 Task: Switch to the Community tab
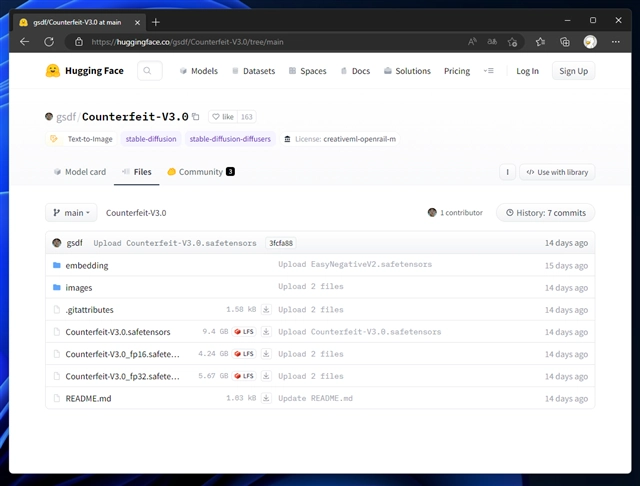201,172
